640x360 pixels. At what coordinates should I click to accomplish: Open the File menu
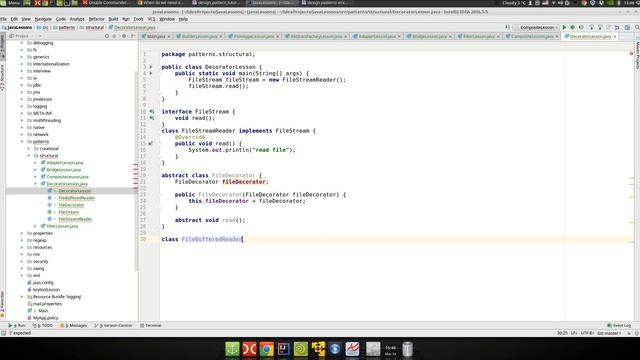point(4,19)
